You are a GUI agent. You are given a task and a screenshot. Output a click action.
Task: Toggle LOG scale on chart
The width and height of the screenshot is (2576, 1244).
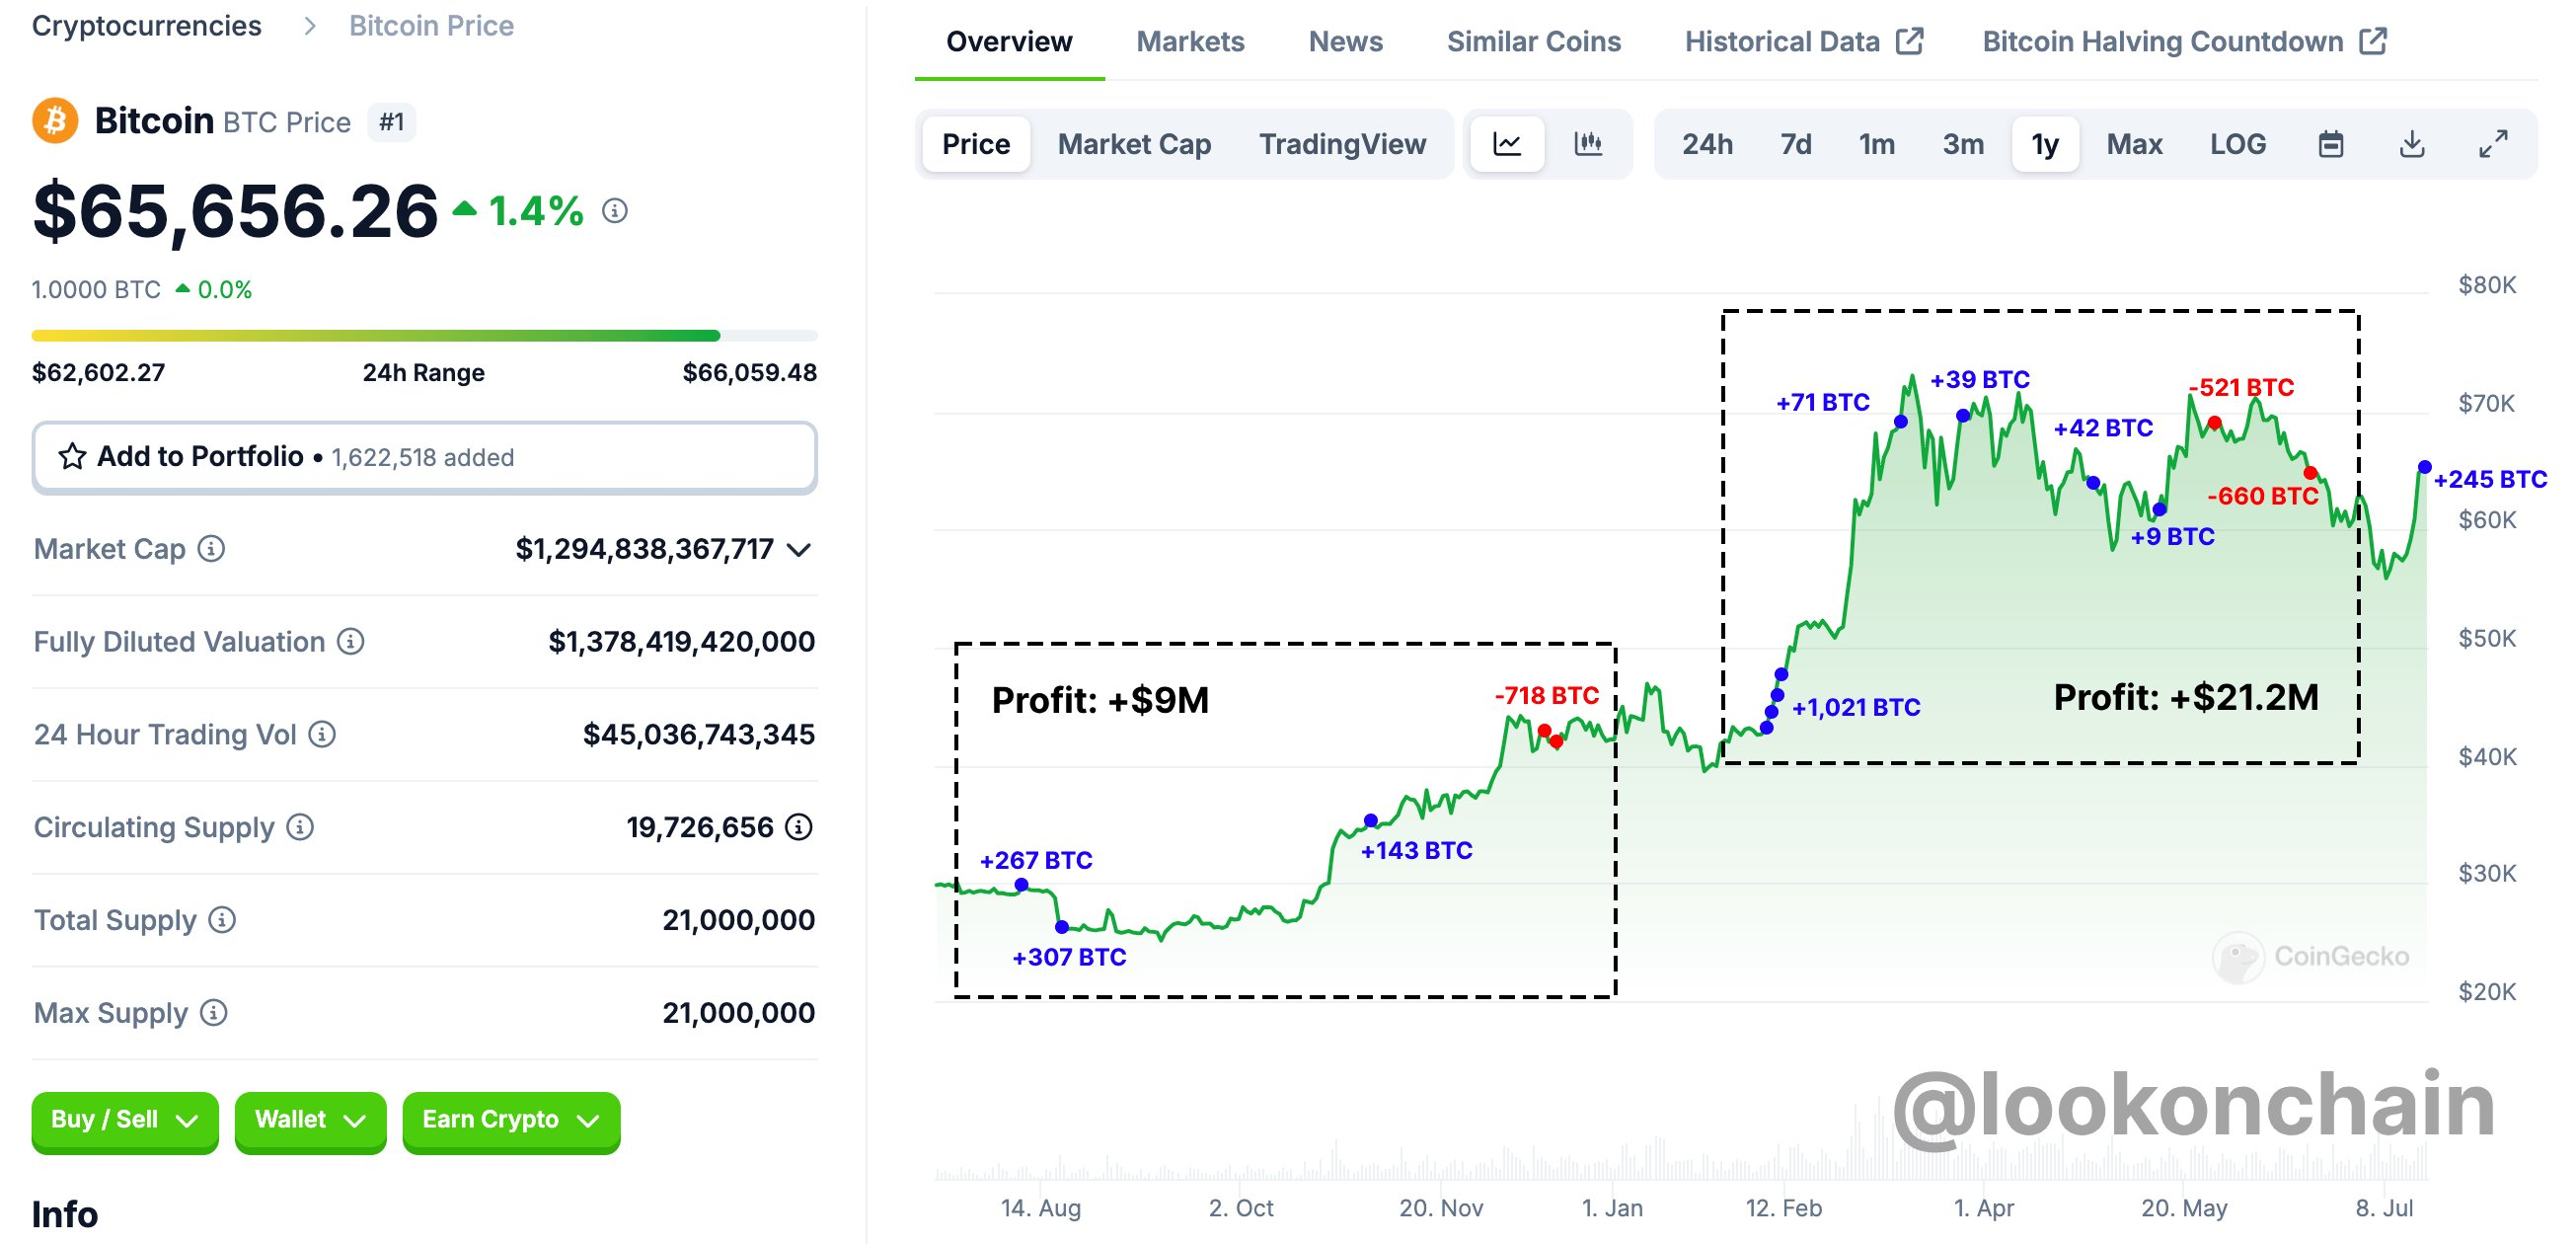coord(2237,144)
